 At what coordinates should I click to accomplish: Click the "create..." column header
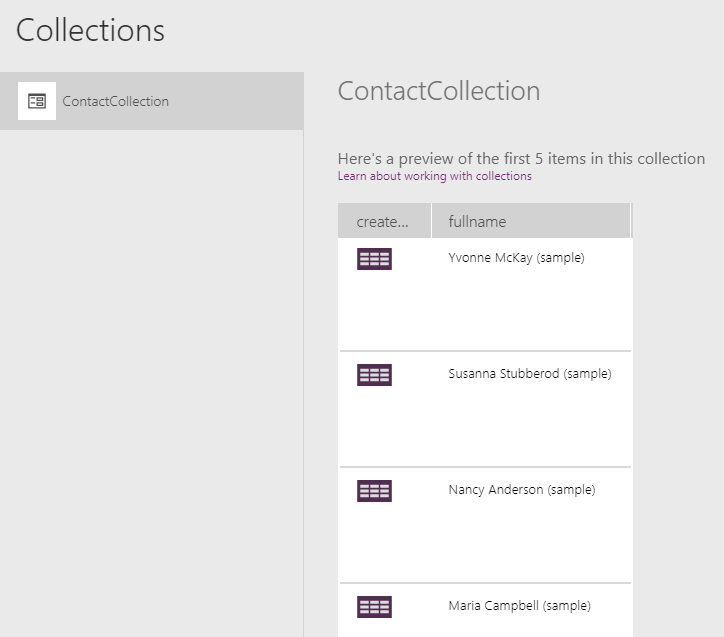click(x=383, y=221)
